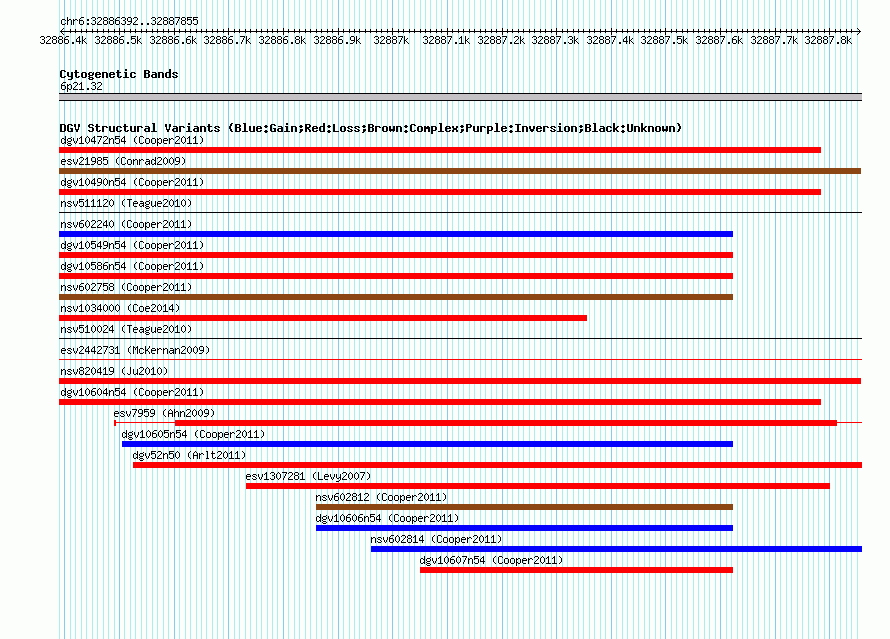890x639 pixels.
Task: Select the red bar for dgv10472n54
Action: pyautogui.click(x=440, y=150)
